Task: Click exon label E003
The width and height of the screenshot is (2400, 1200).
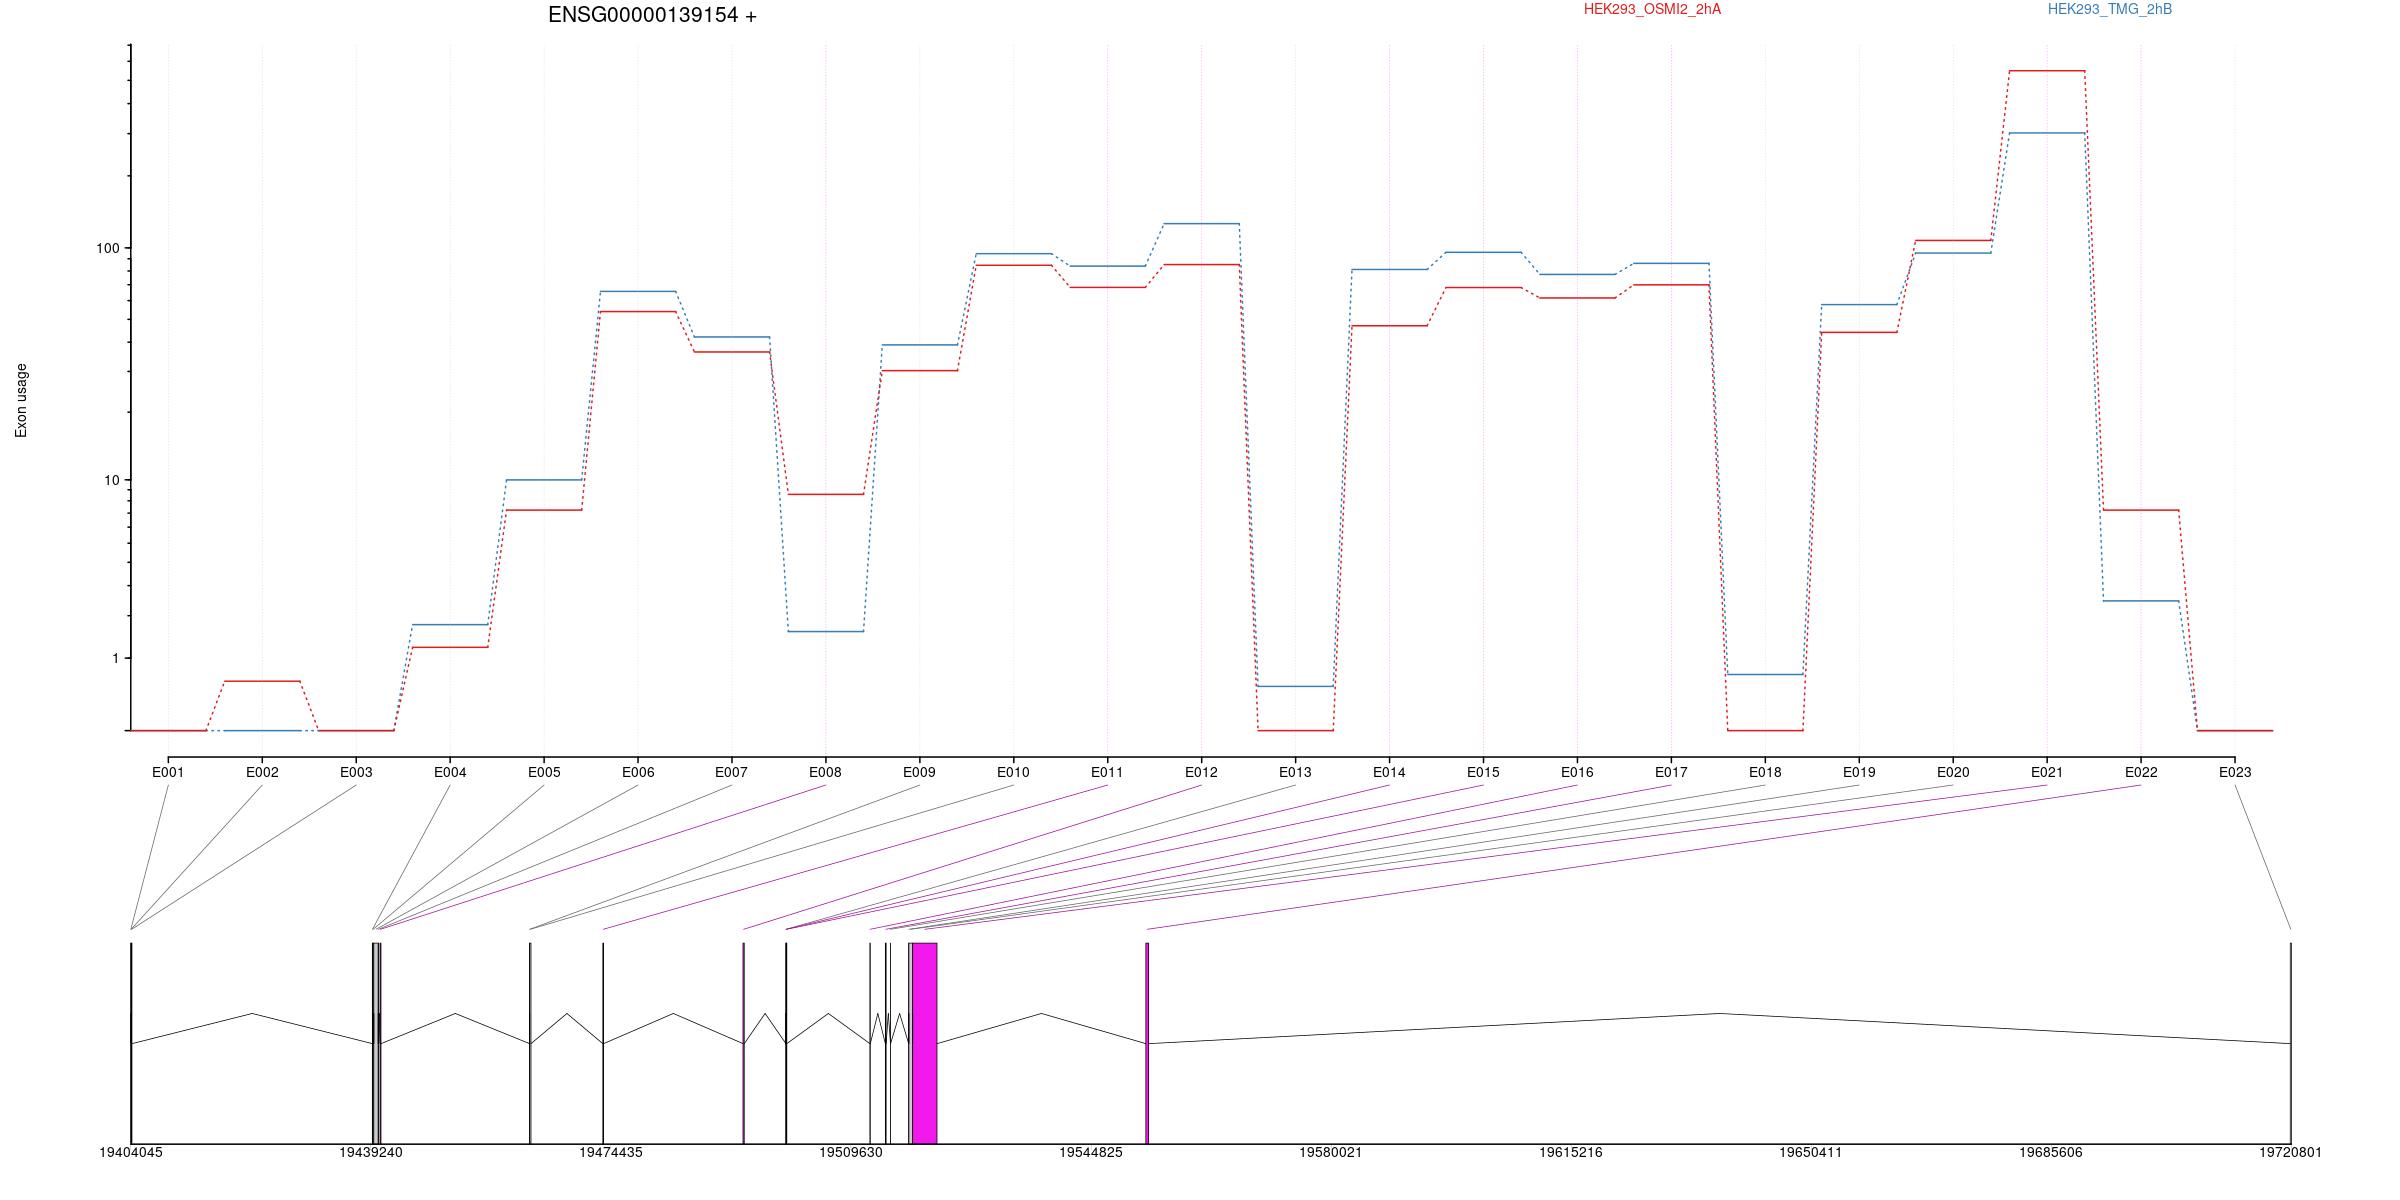Action: click(356, 772)
